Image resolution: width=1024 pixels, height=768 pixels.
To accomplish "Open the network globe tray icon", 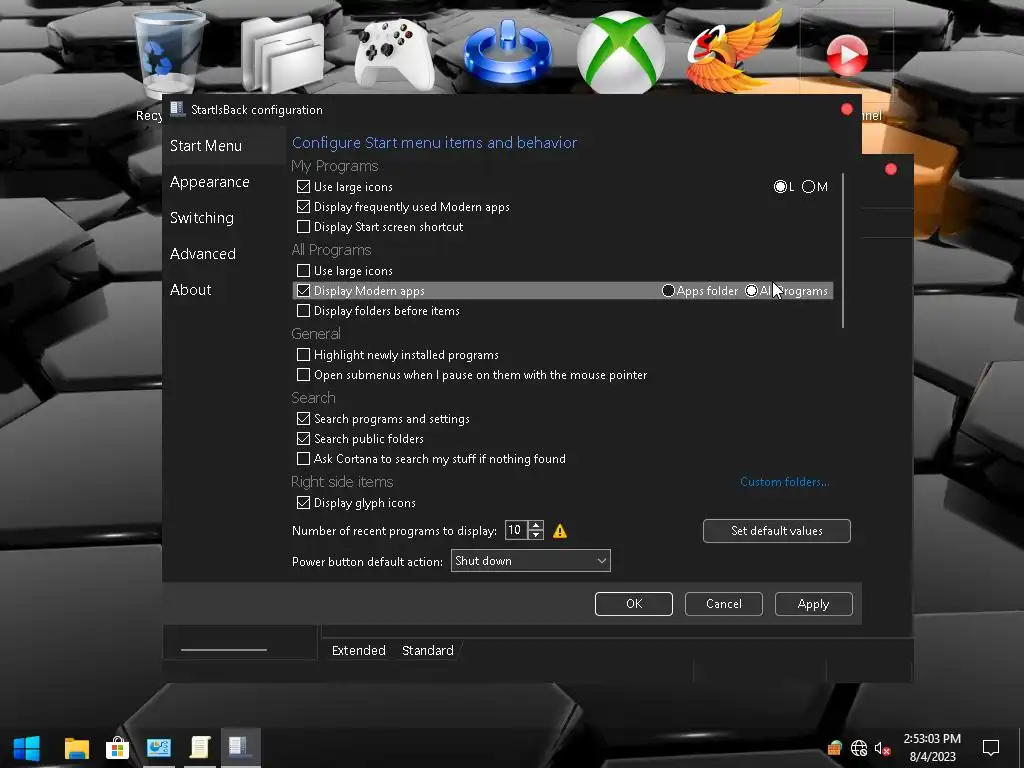I will coord(859,748).
